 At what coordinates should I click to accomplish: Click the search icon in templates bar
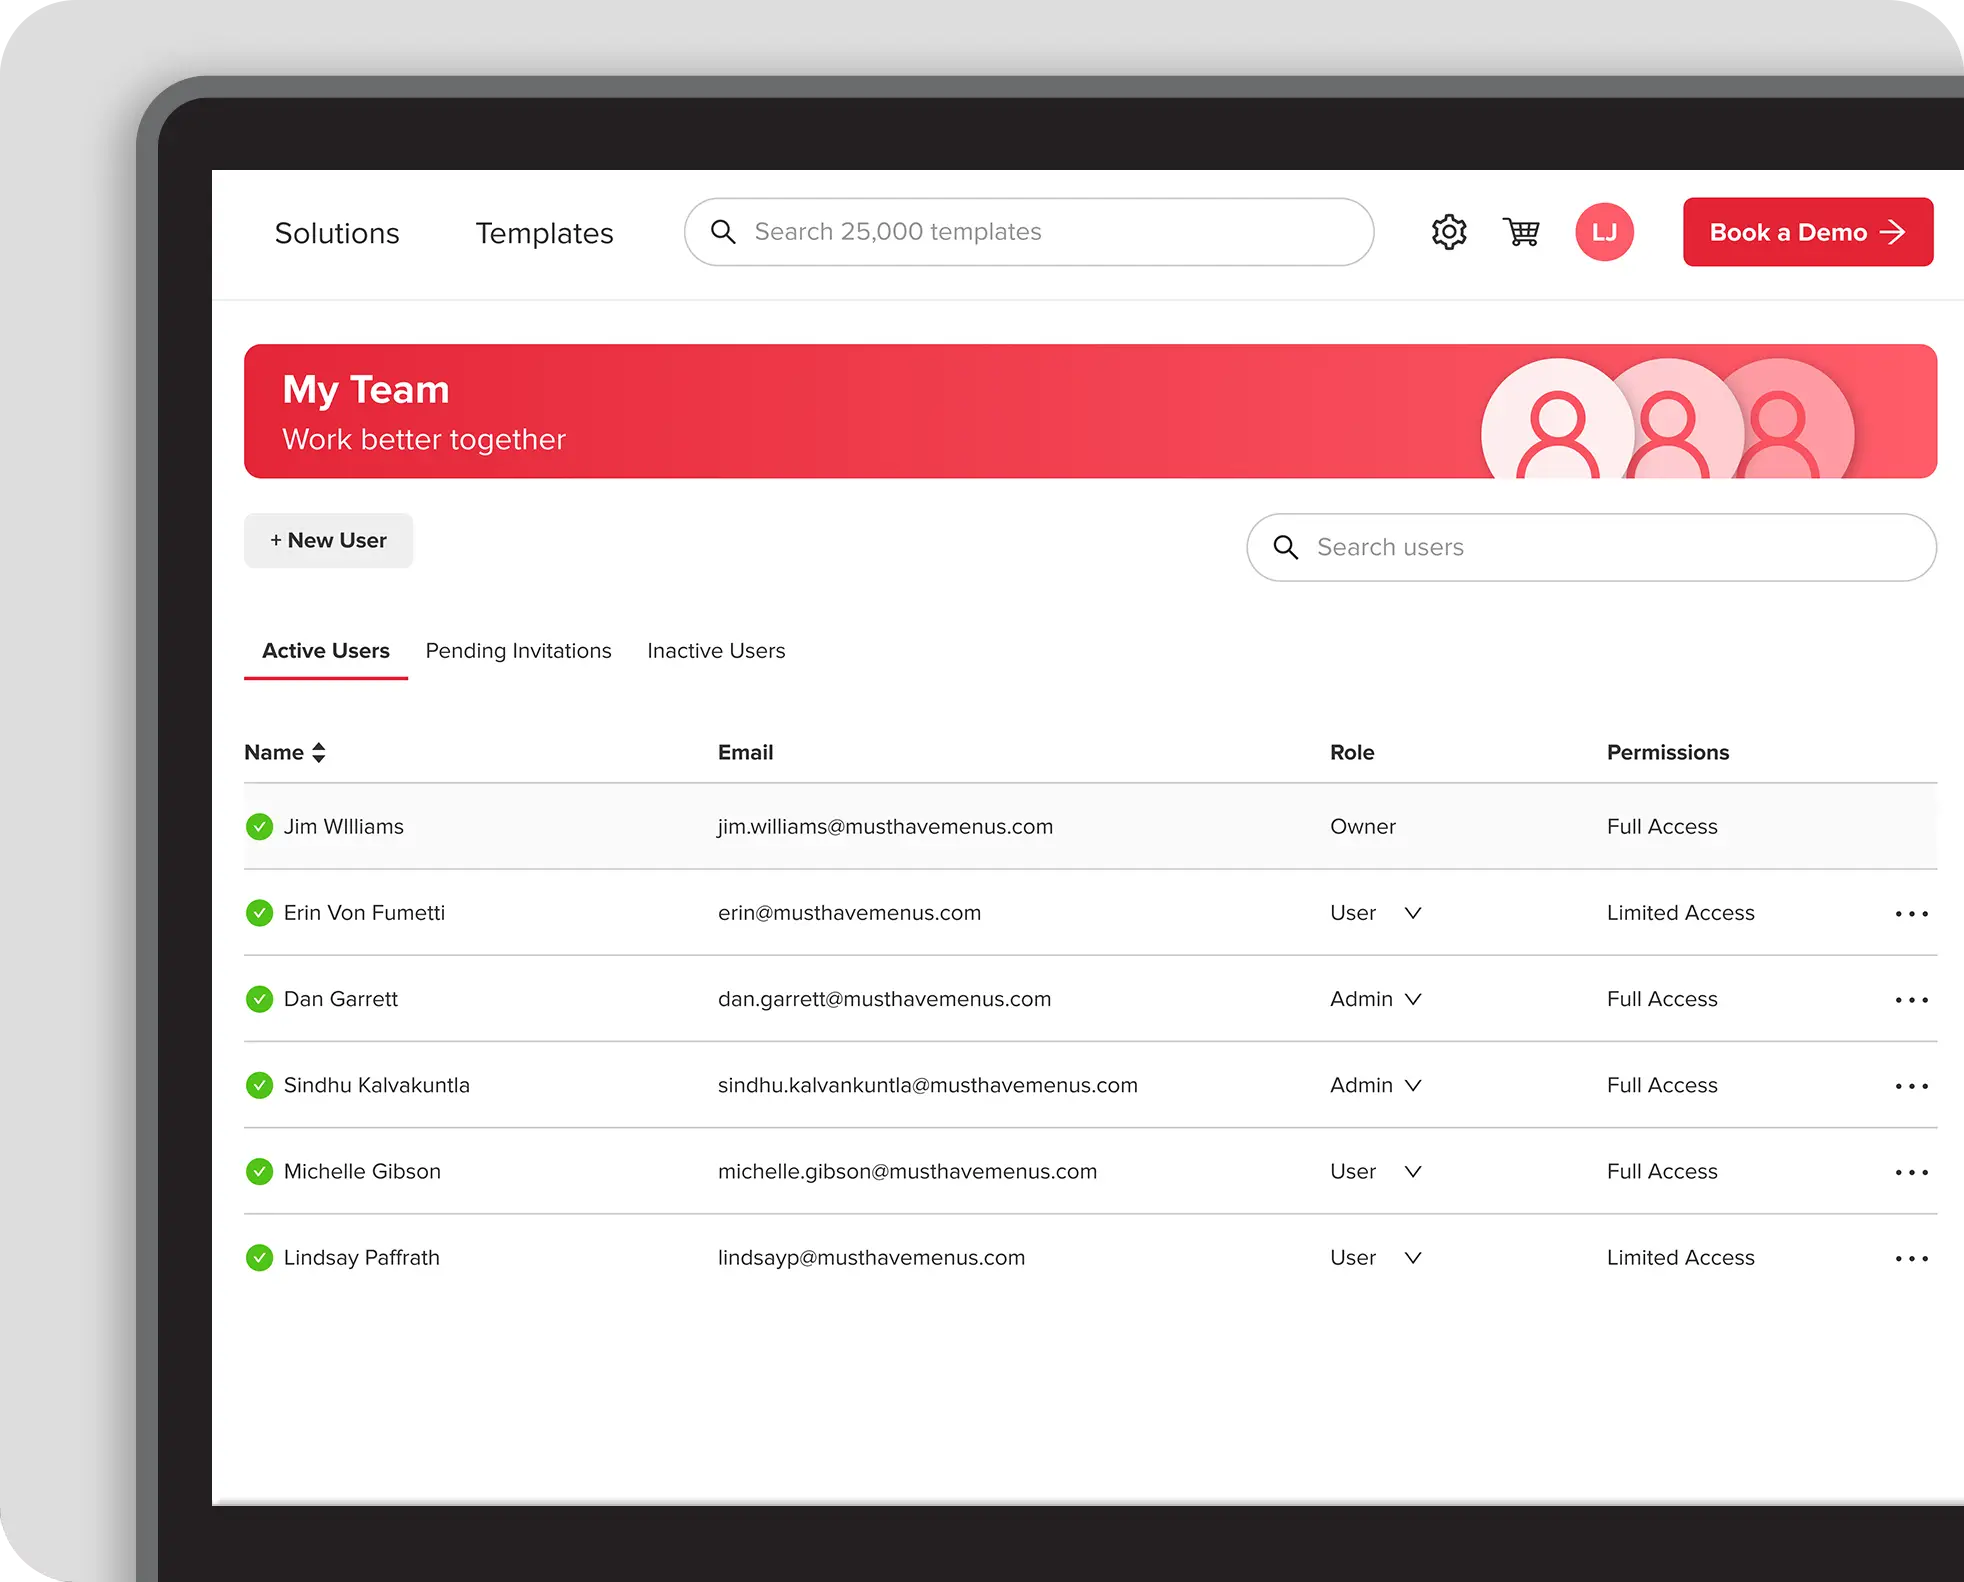723,231
